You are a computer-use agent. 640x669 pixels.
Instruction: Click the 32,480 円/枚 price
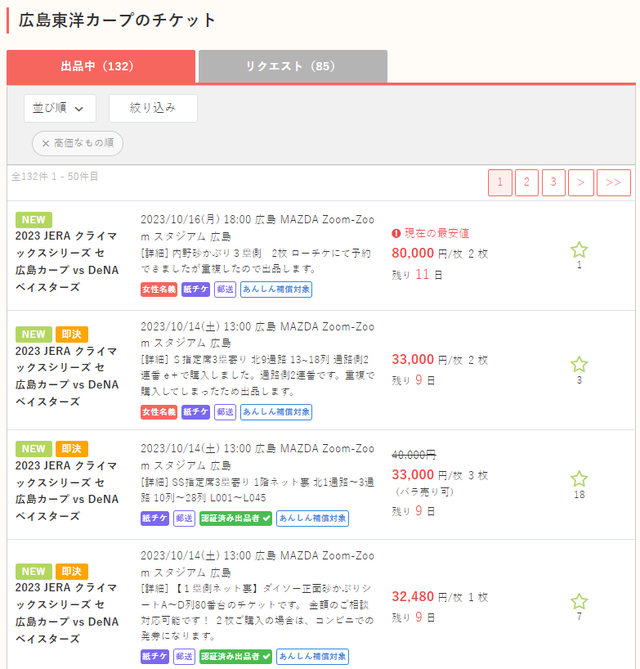[427, 597]
